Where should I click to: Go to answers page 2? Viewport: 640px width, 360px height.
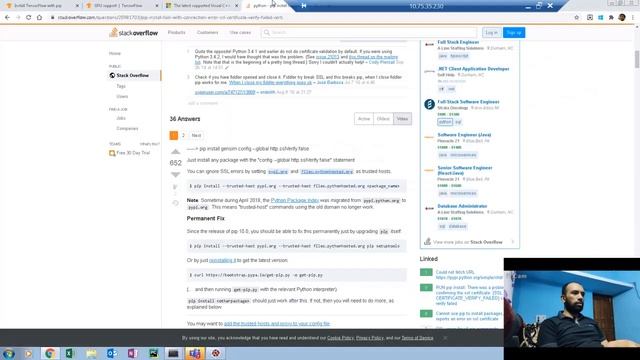[183, 135]
